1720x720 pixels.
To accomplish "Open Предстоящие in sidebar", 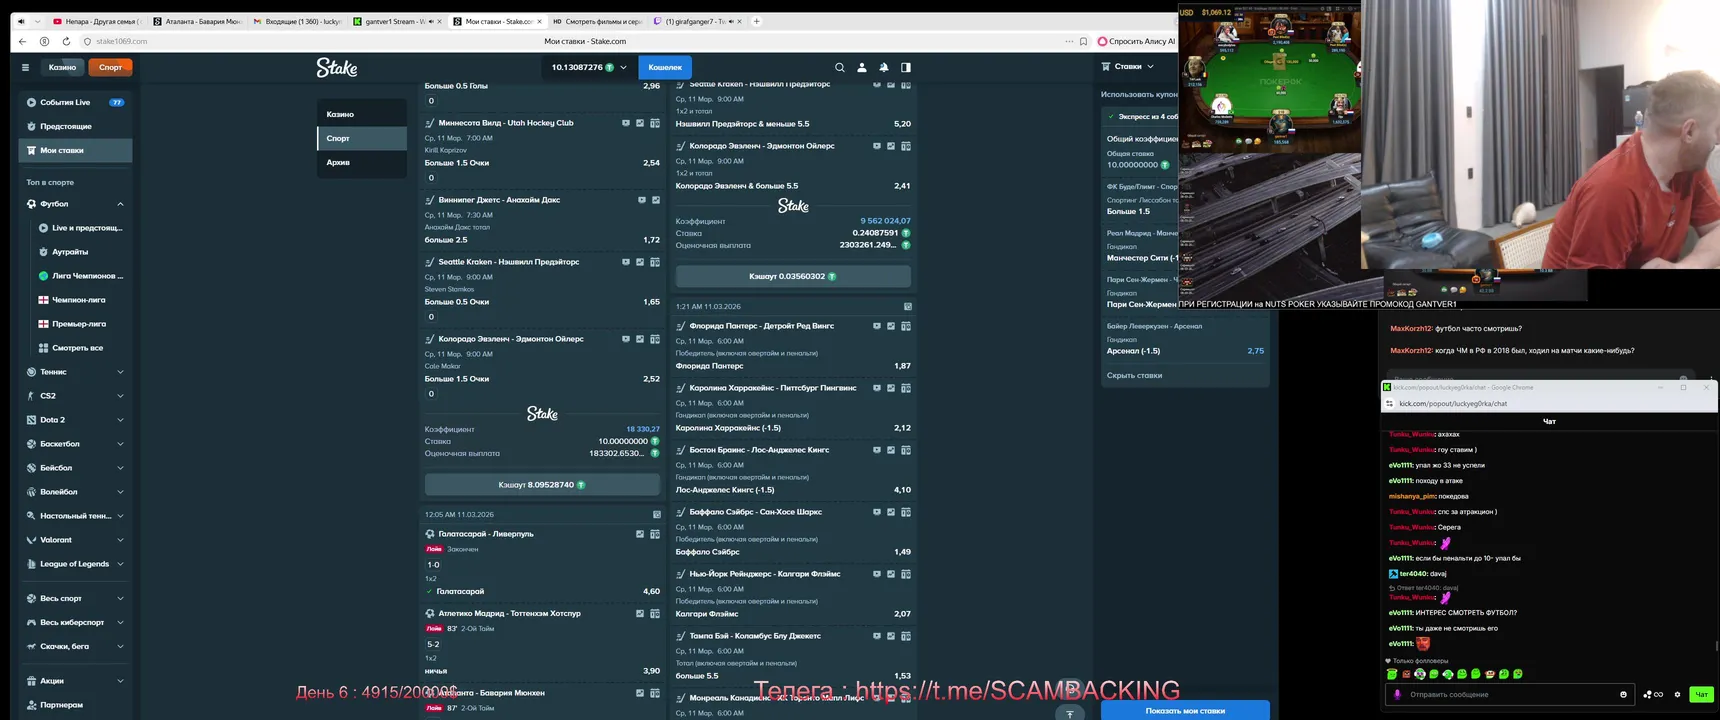I will click(75, 126).
